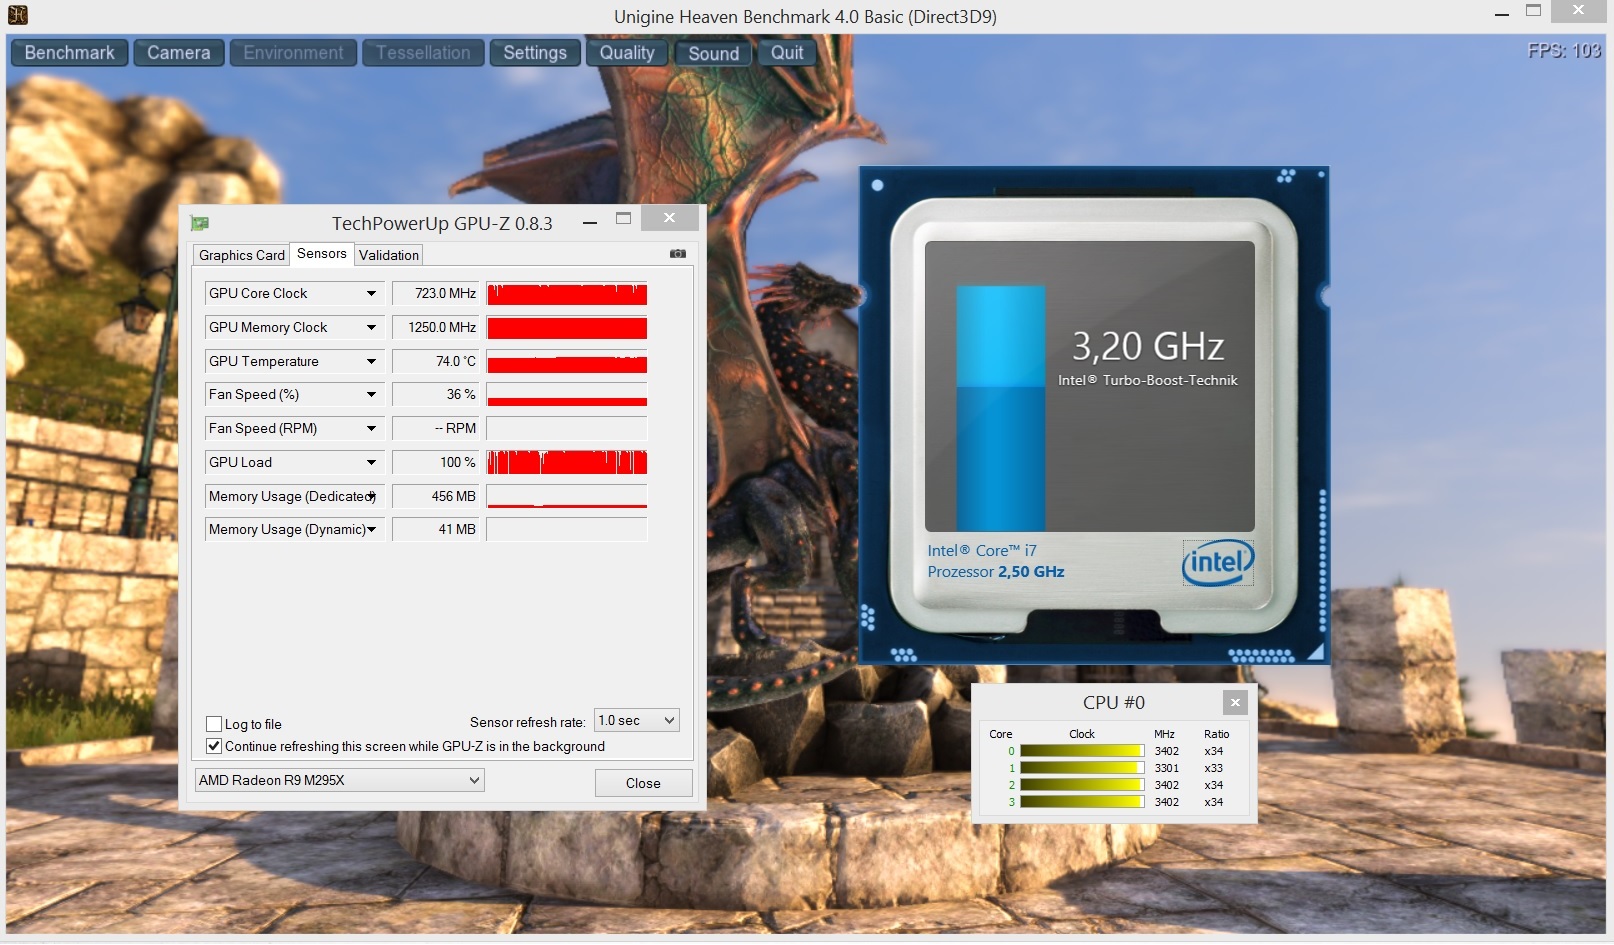Change the Sensor refresh rate dropdown
The image size is (1614, 945).
(x=637, y=720)
